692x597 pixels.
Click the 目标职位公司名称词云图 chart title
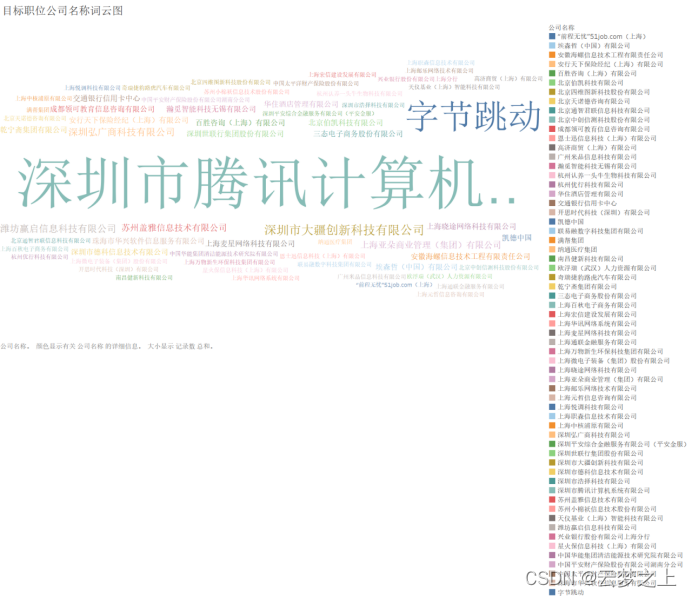point(63,11)
